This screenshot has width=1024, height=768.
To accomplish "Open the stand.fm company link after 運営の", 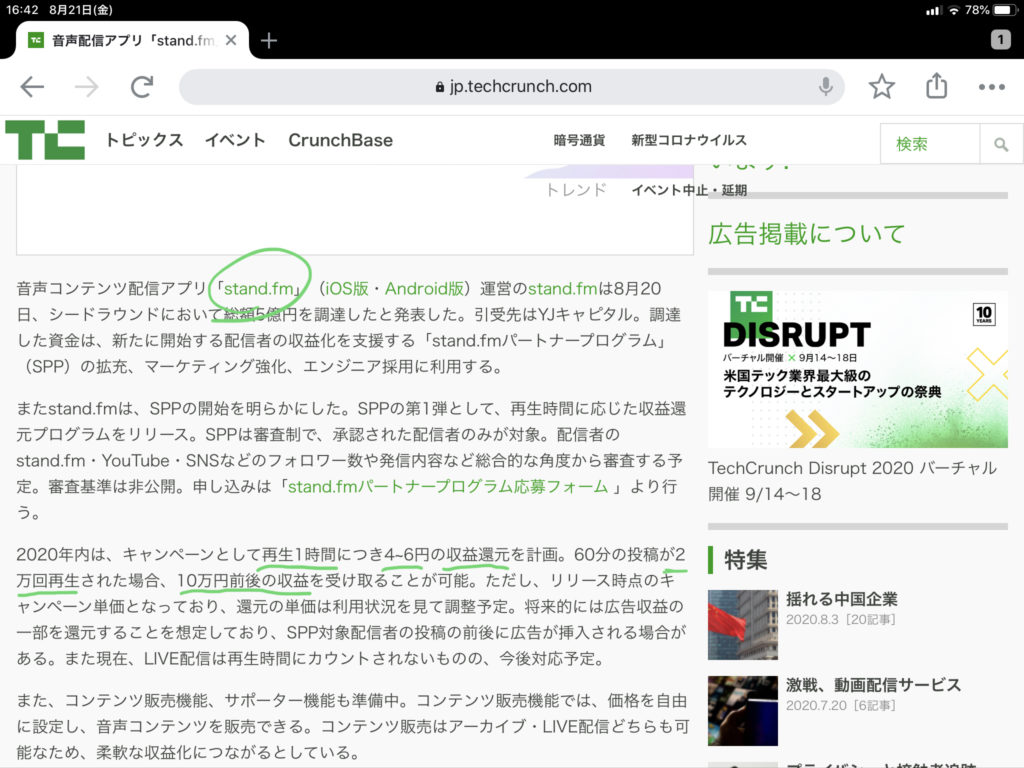I will [x=562, y=288].
